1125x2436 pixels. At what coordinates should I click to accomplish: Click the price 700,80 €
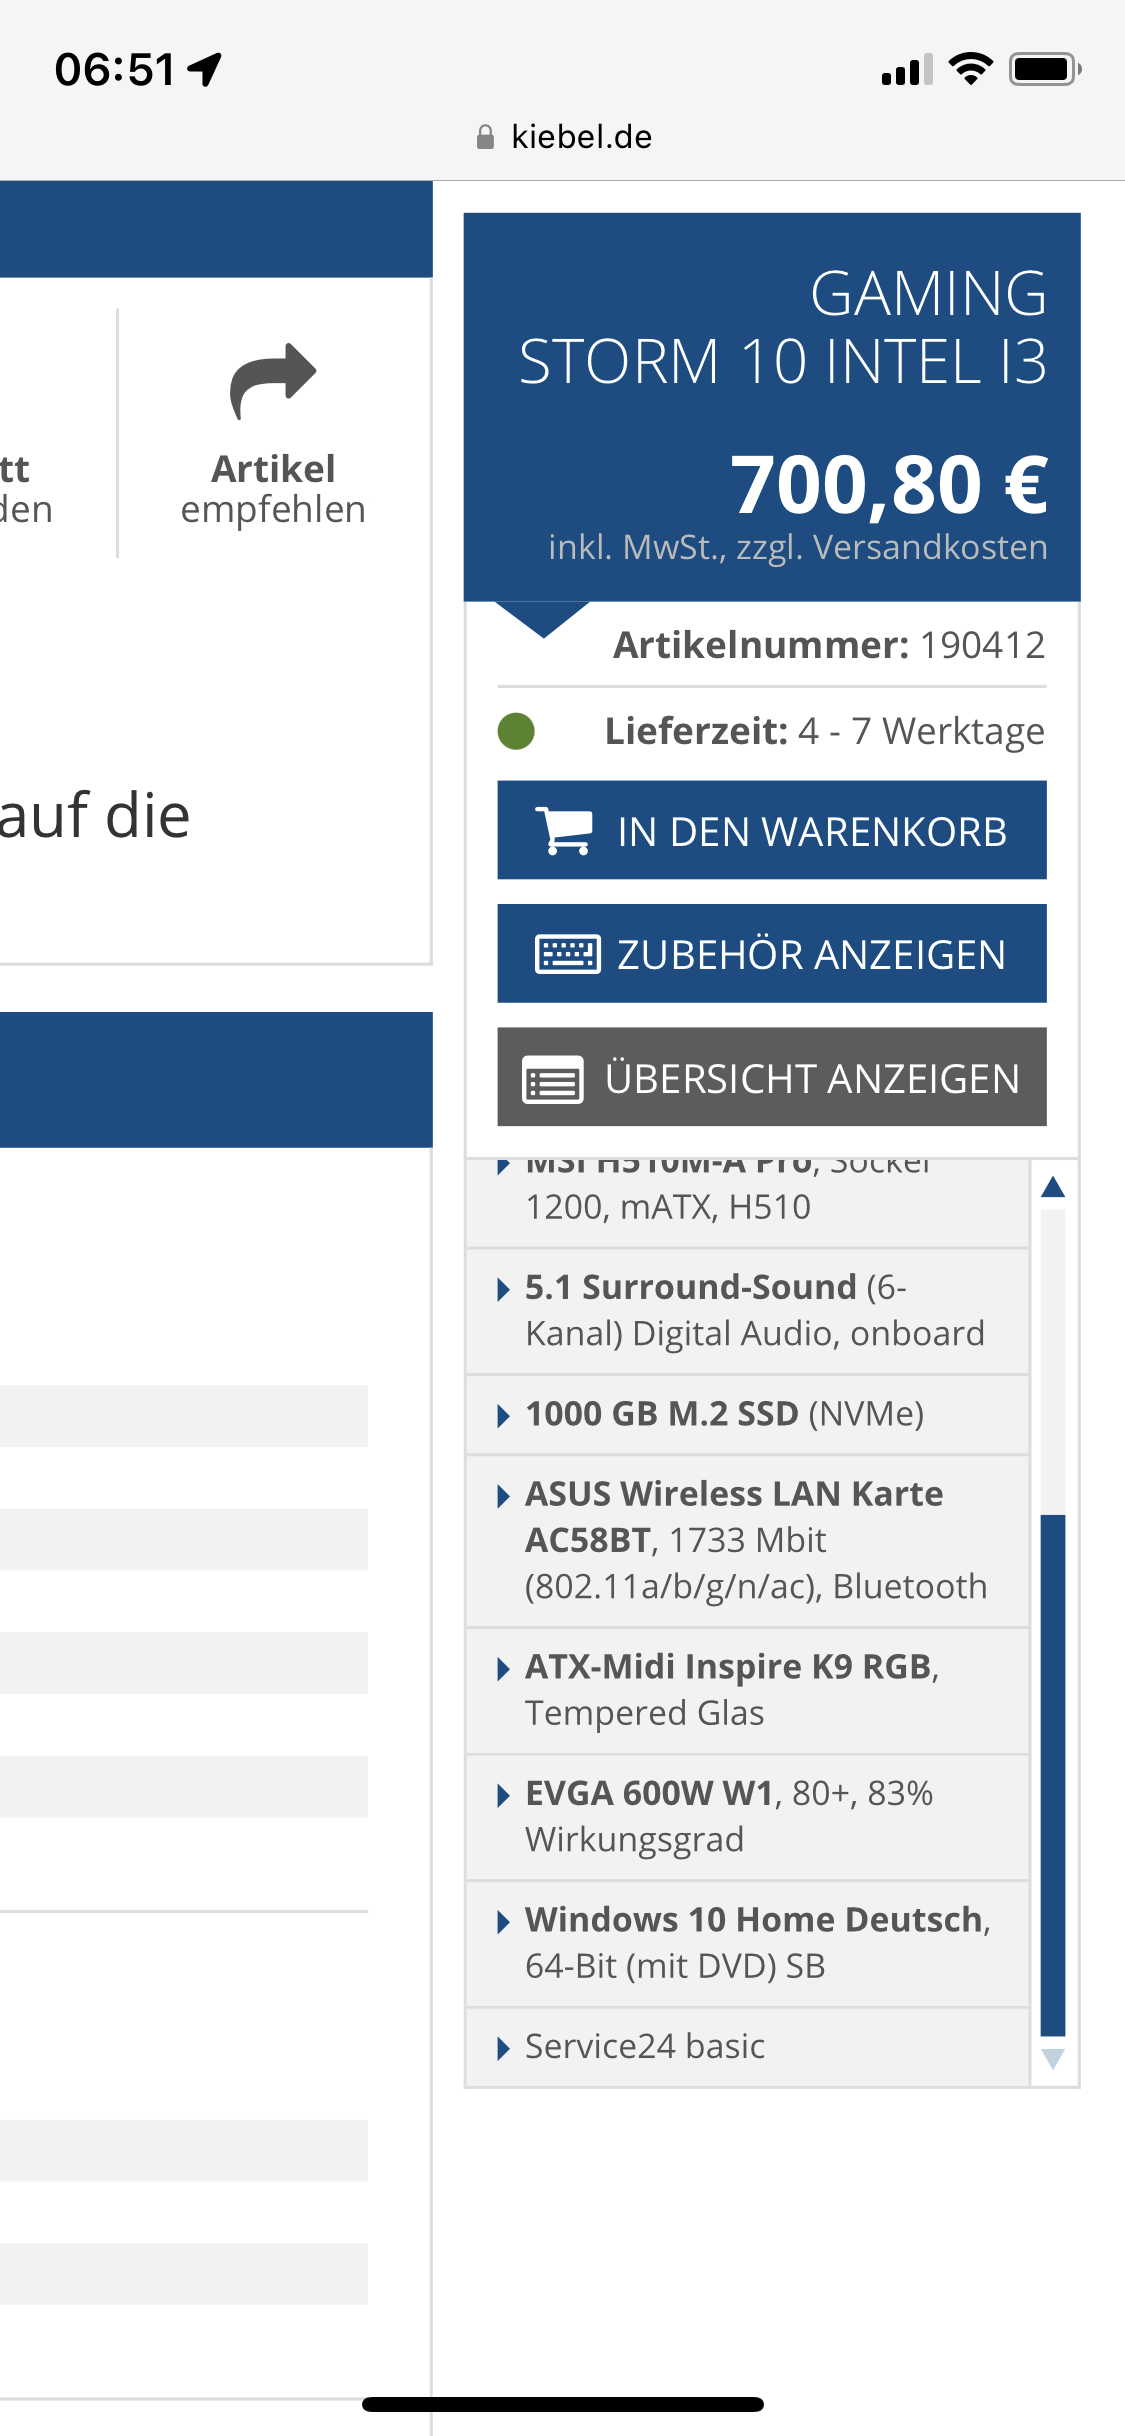(889, 485)
